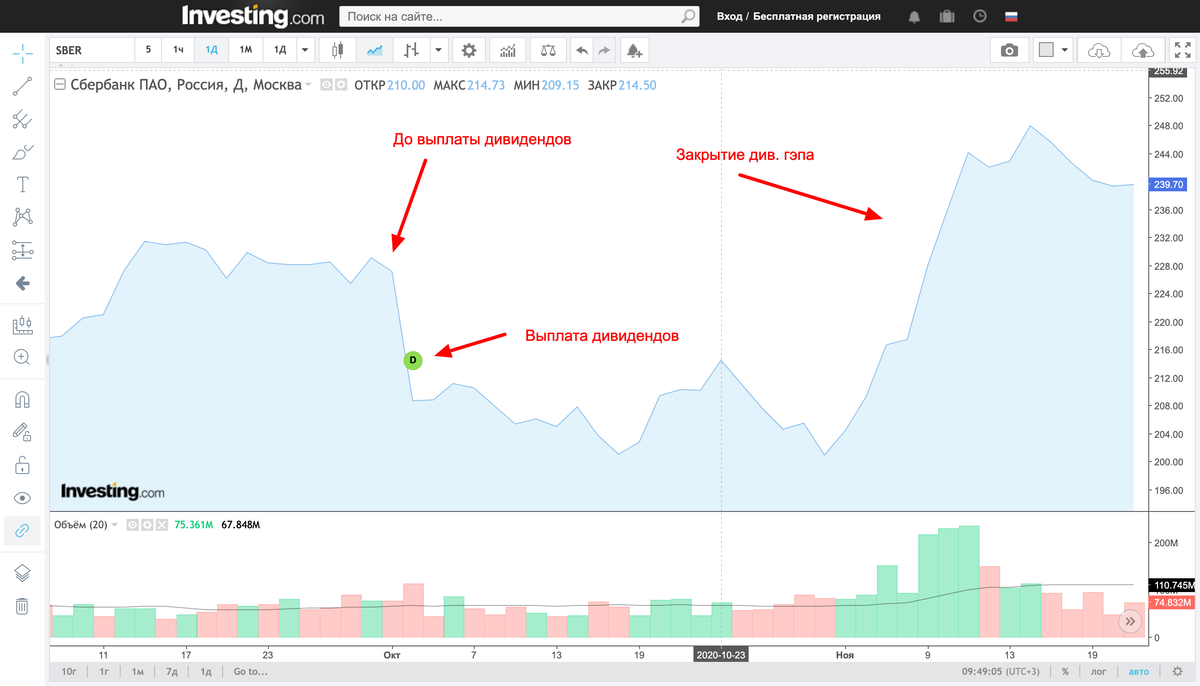The image size is (1200, 686).
Task: Click the Вход login link
Action: 729,17
